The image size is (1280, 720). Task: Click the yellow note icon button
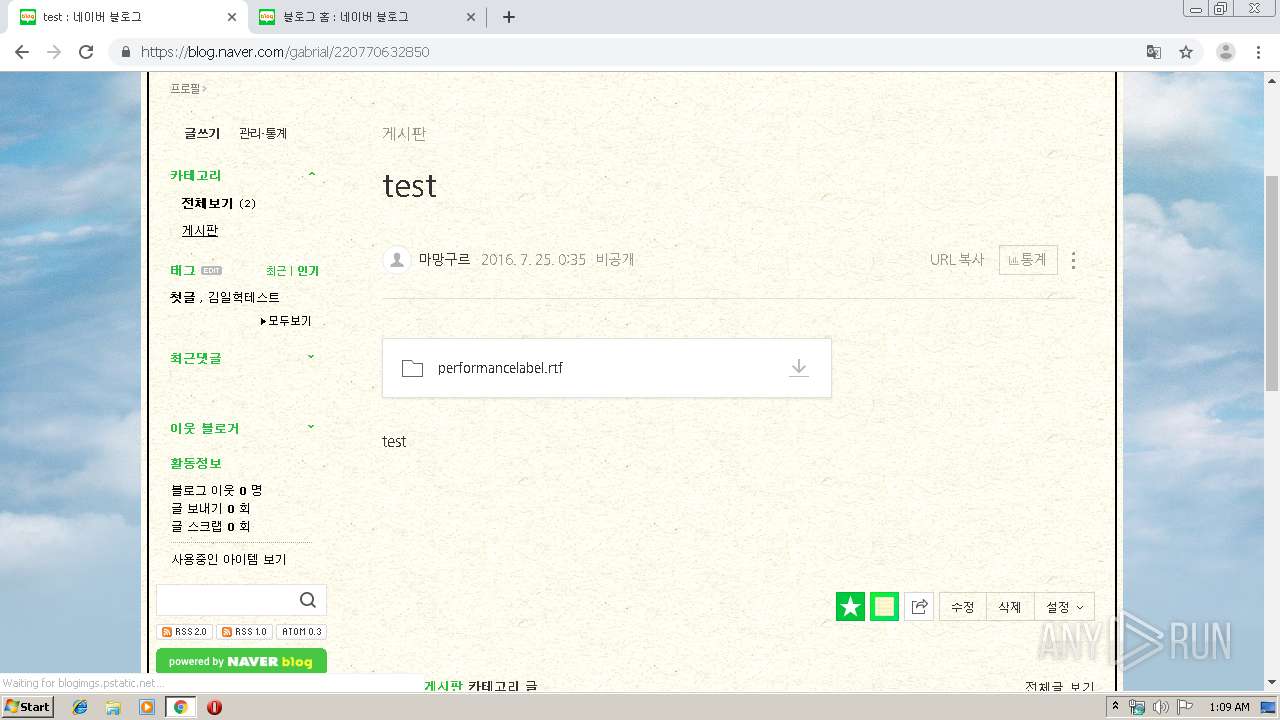coord(884,606)
